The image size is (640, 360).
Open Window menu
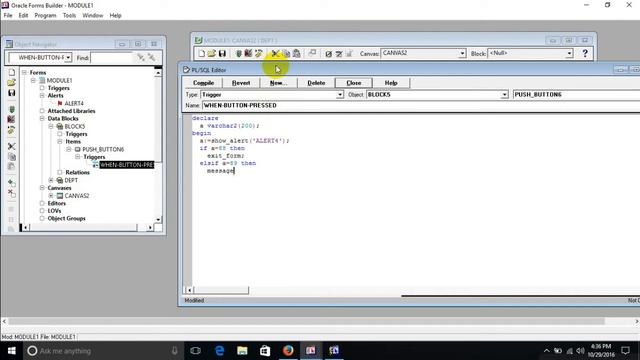[93, 16]
